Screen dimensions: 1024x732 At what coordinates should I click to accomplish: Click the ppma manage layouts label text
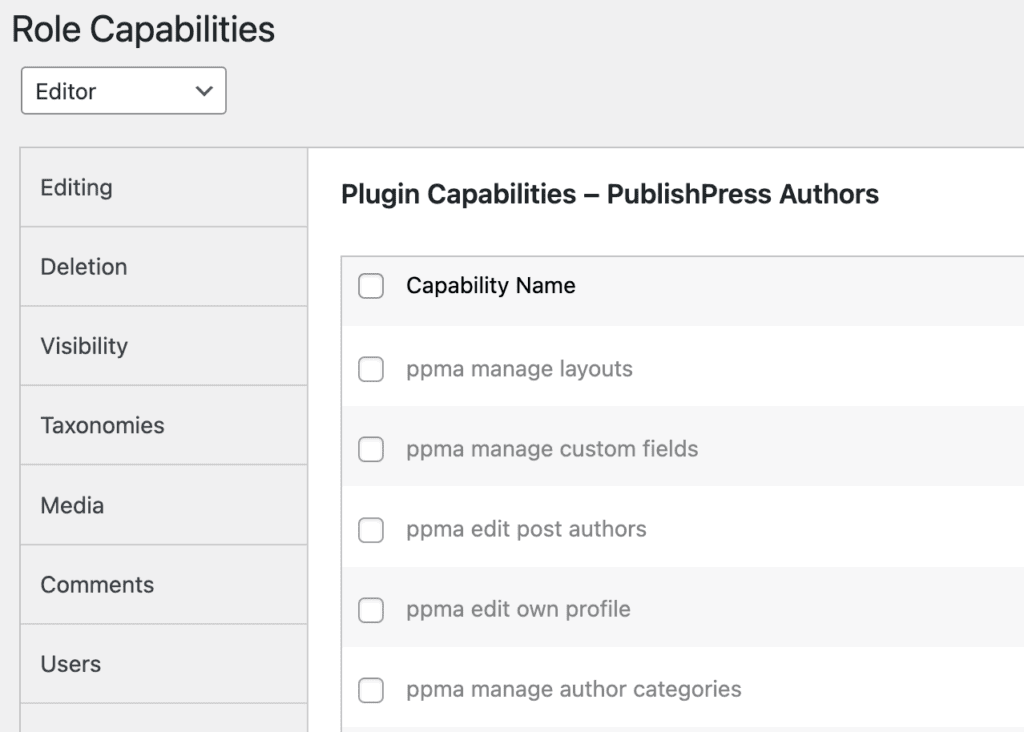tap(521, 369)
